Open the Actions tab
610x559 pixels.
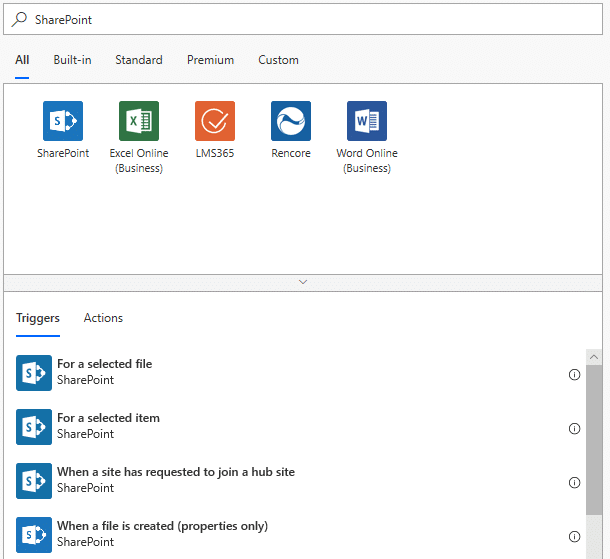(103, 318)
